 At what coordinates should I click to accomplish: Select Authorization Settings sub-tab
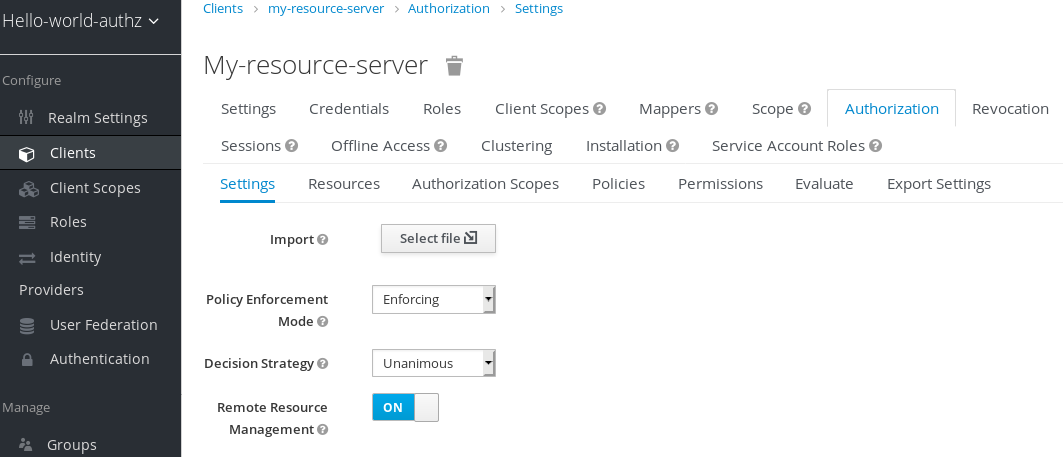247,184
